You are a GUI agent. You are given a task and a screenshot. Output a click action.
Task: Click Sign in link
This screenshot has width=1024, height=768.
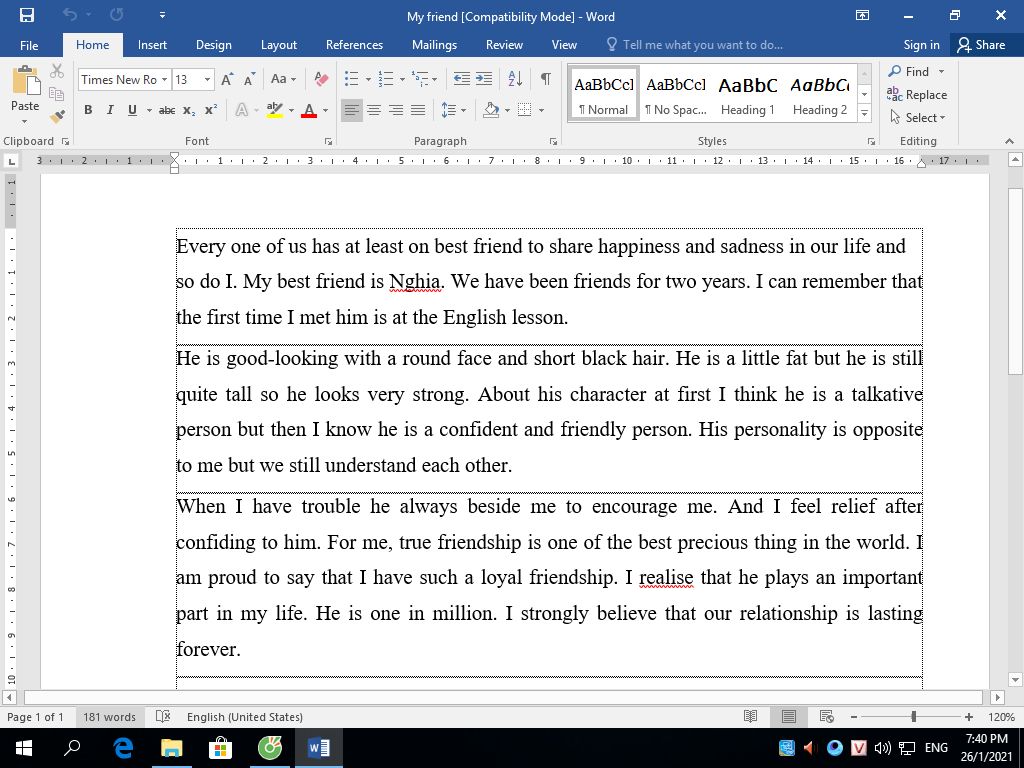click(x=921, y=45)
